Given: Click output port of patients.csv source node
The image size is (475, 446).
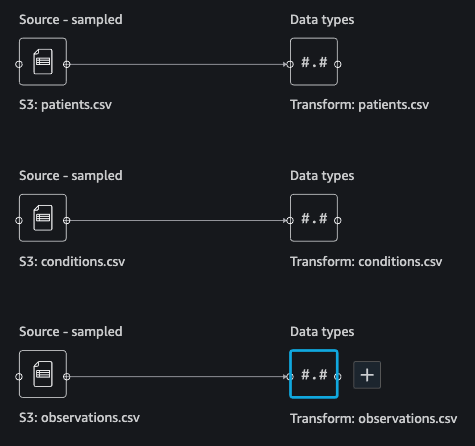Looking at the screenshot, I should click(67, 64).
